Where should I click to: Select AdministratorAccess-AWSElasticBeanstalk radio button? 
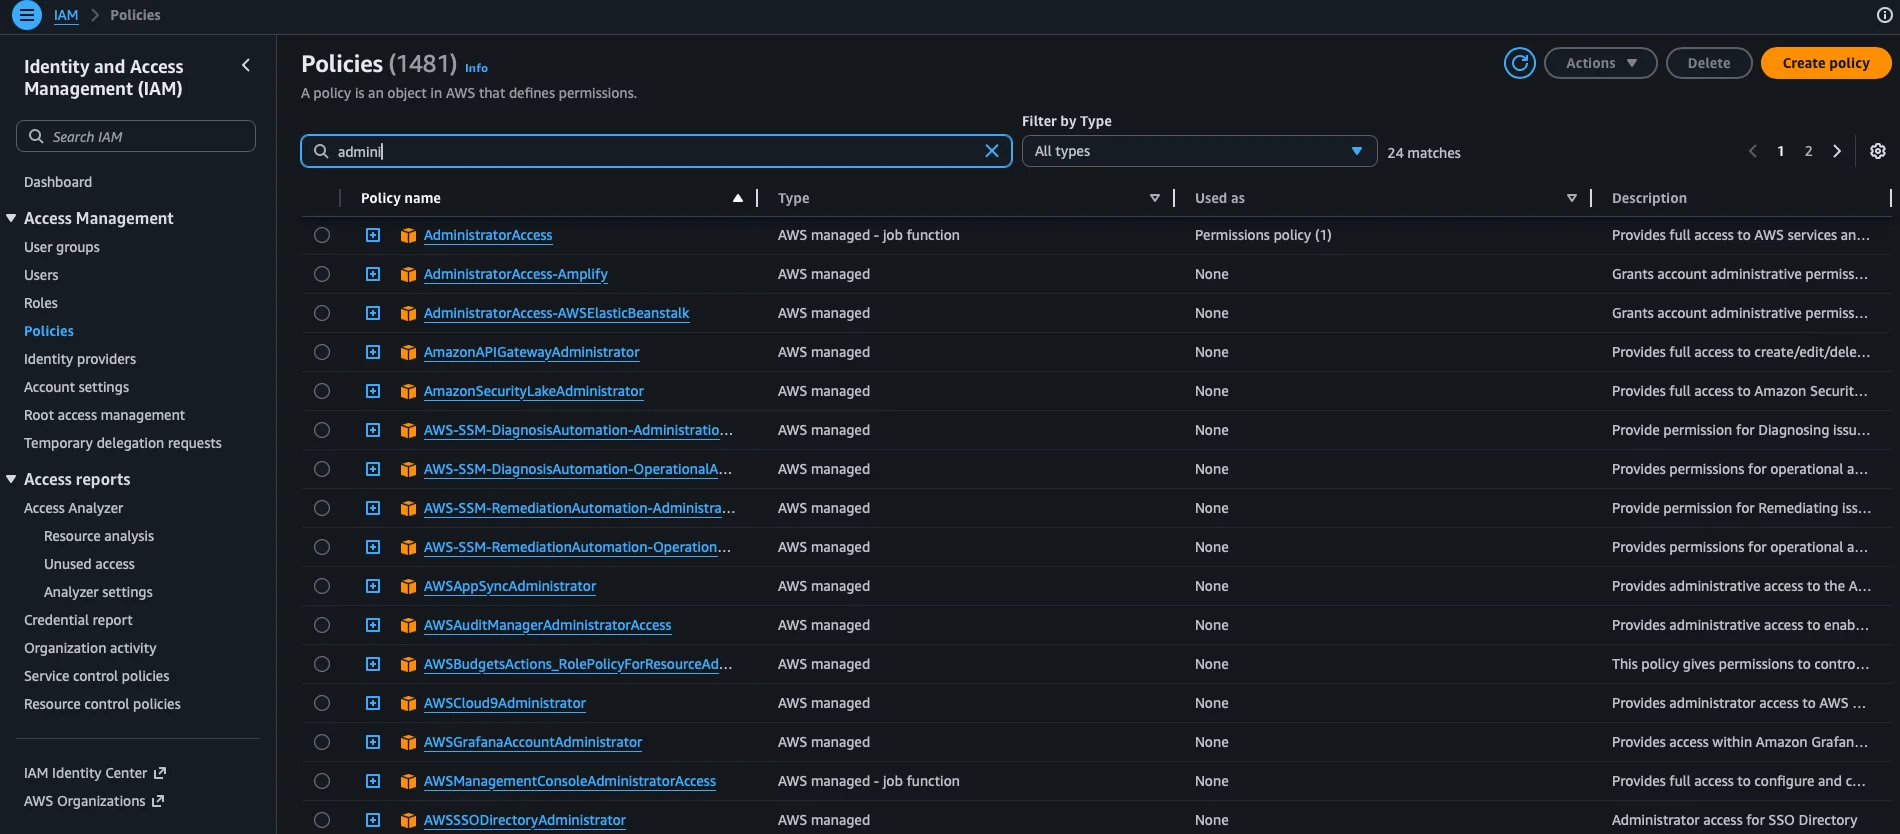click(322, 313)
